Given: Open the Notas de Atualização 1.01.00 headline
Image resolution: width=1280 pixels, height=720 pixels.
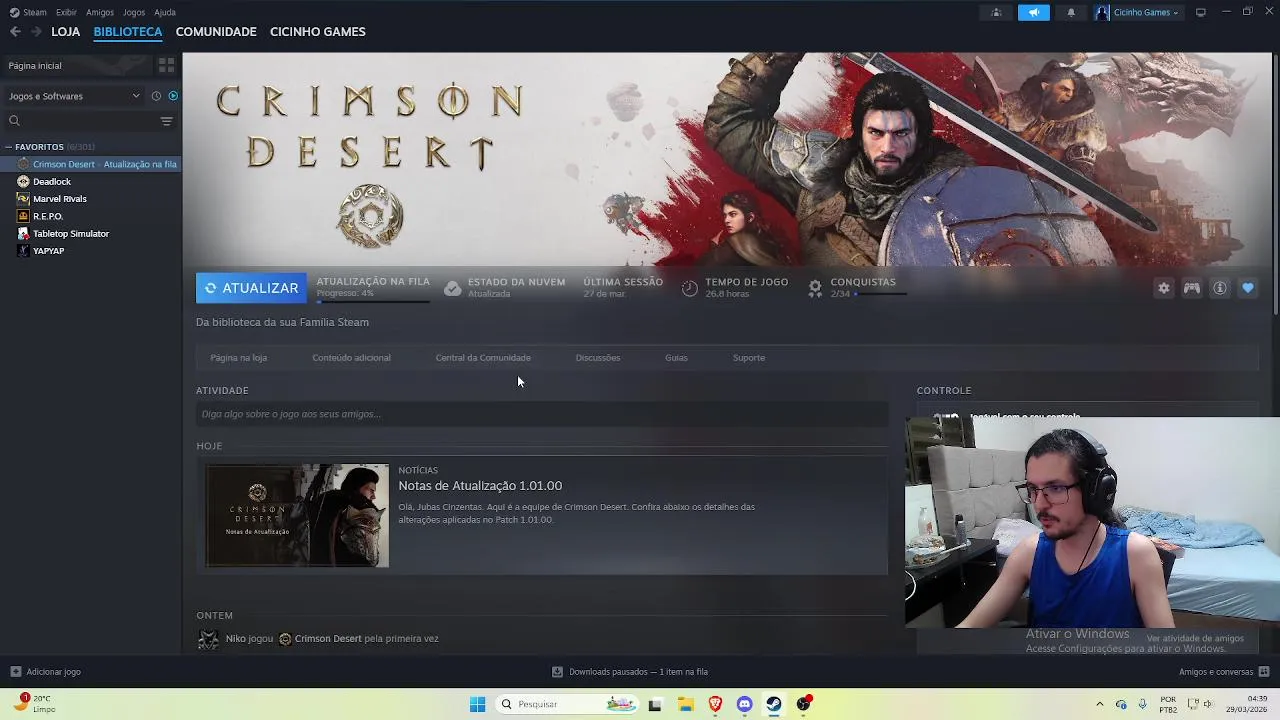Looking at the screenshot, I should pyautogui.click(x=480, y=486).
